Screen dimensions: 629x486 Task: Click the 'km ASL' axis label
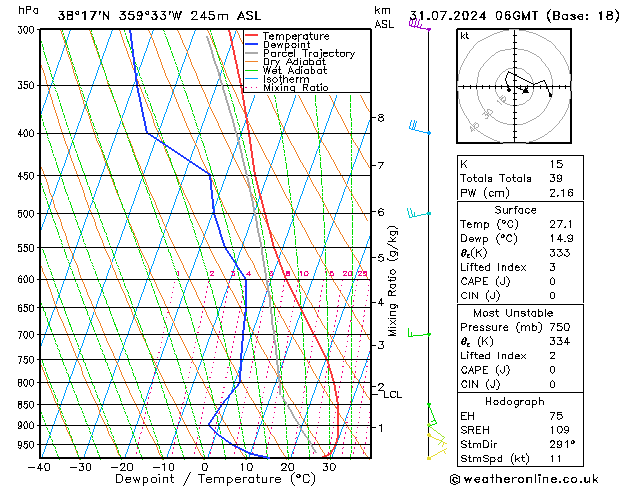384,17
